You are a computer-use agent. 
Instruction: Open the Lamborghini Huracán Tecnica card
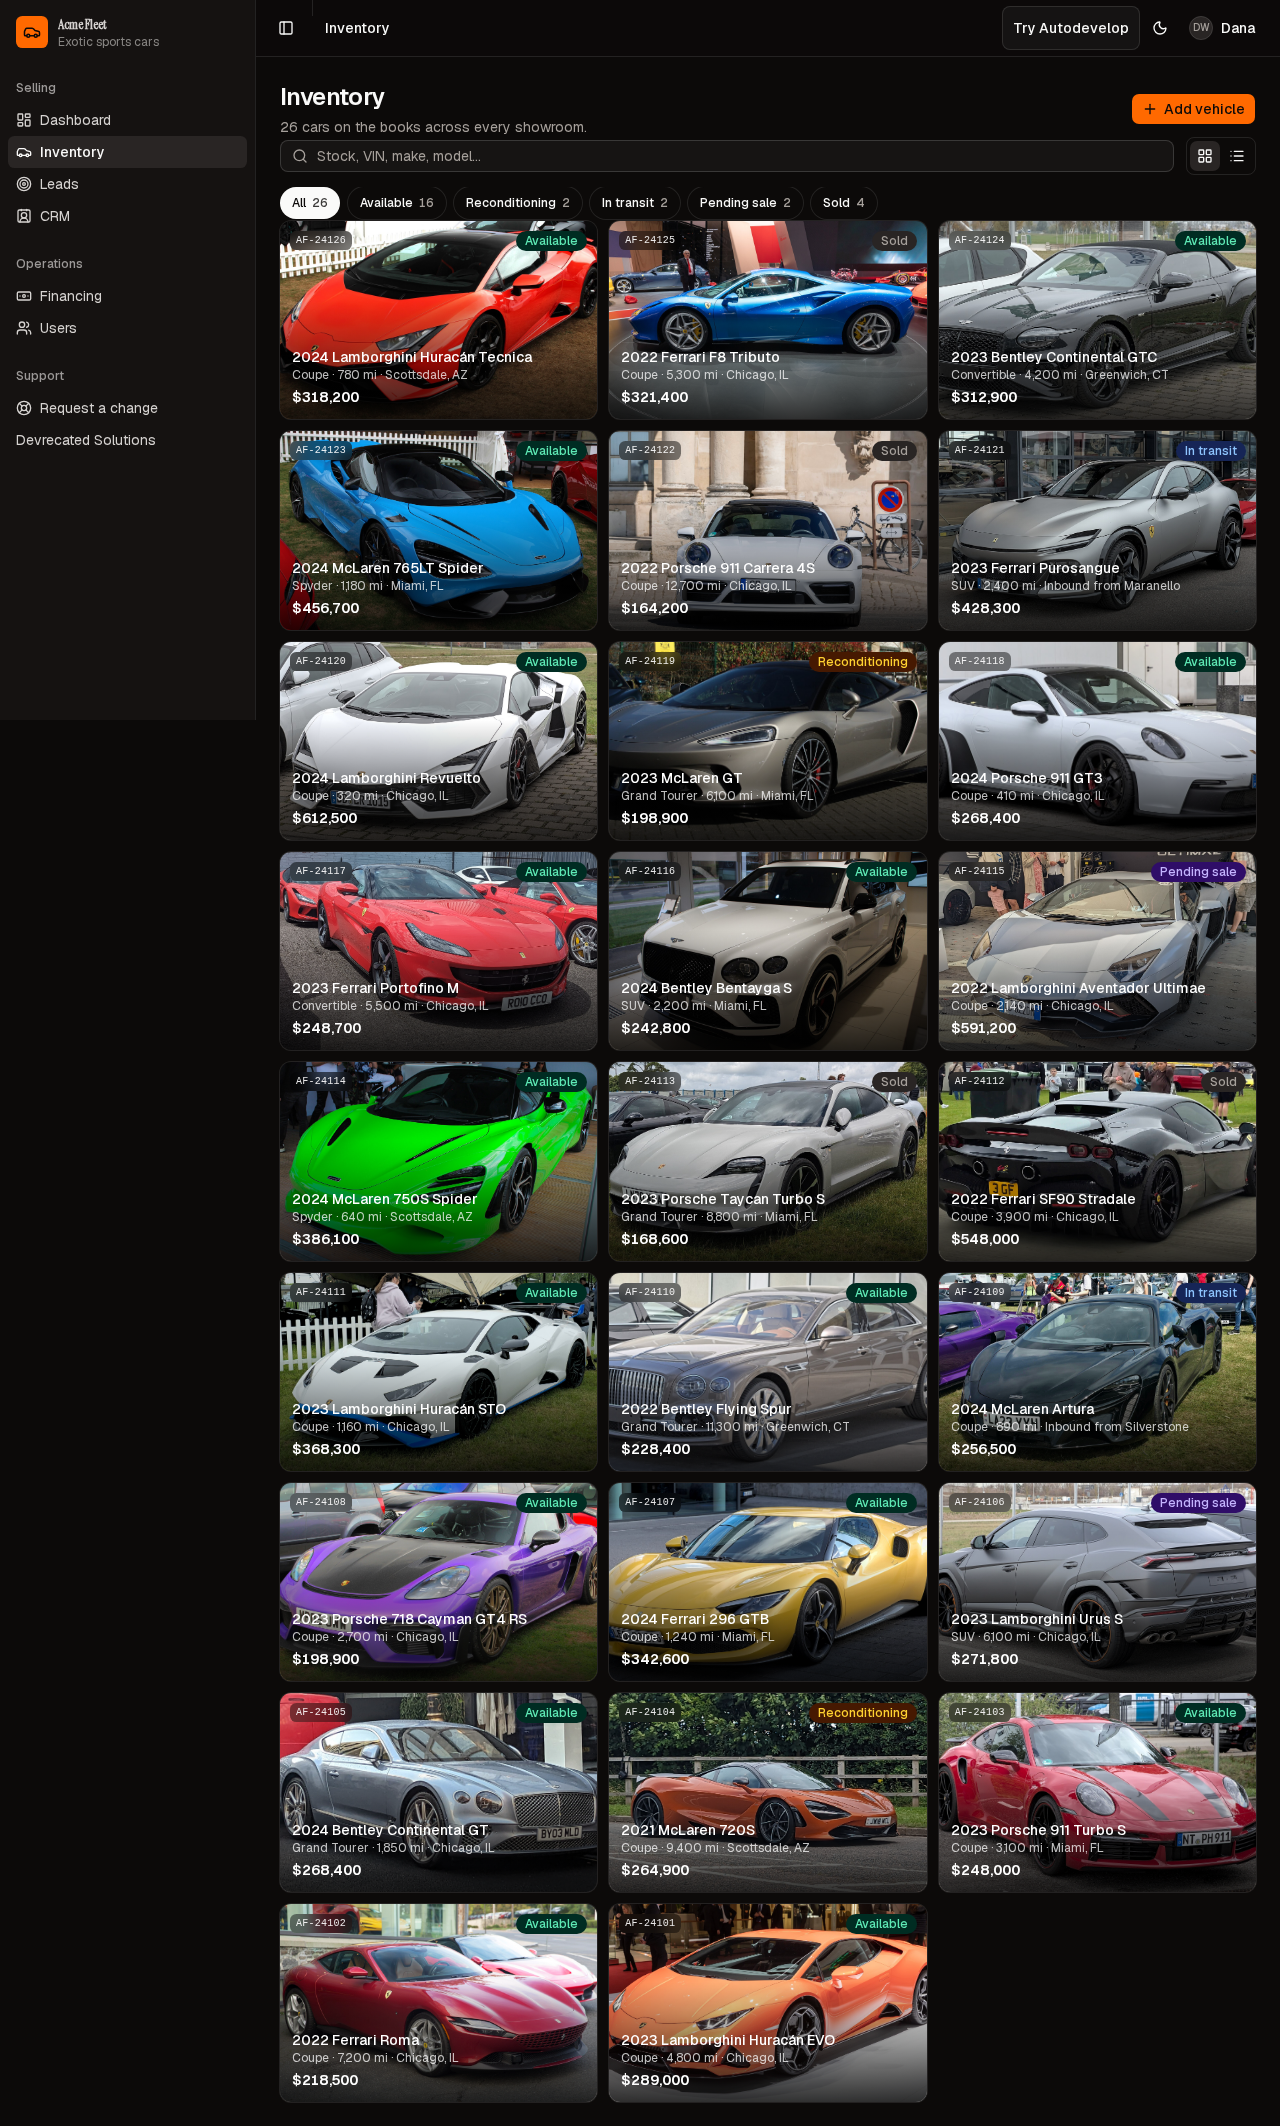click(x=438, y=320)
